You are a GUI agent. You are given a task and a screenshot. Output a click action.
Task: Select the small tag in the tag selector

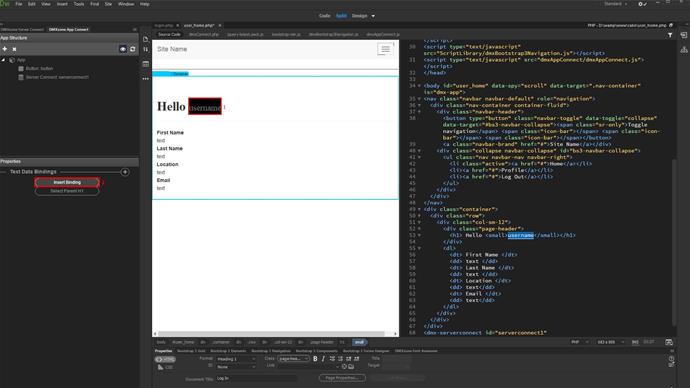pyautogui.click(x=360, y=342)
